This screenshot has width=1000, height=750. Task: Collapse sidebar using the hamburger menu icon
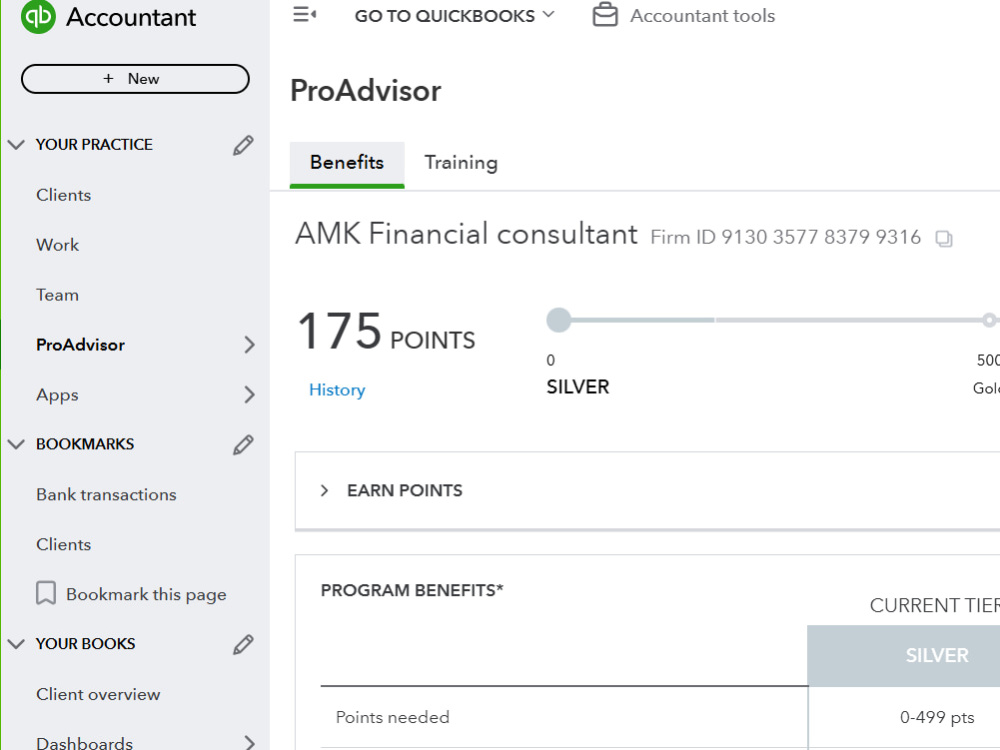point(305,15)
